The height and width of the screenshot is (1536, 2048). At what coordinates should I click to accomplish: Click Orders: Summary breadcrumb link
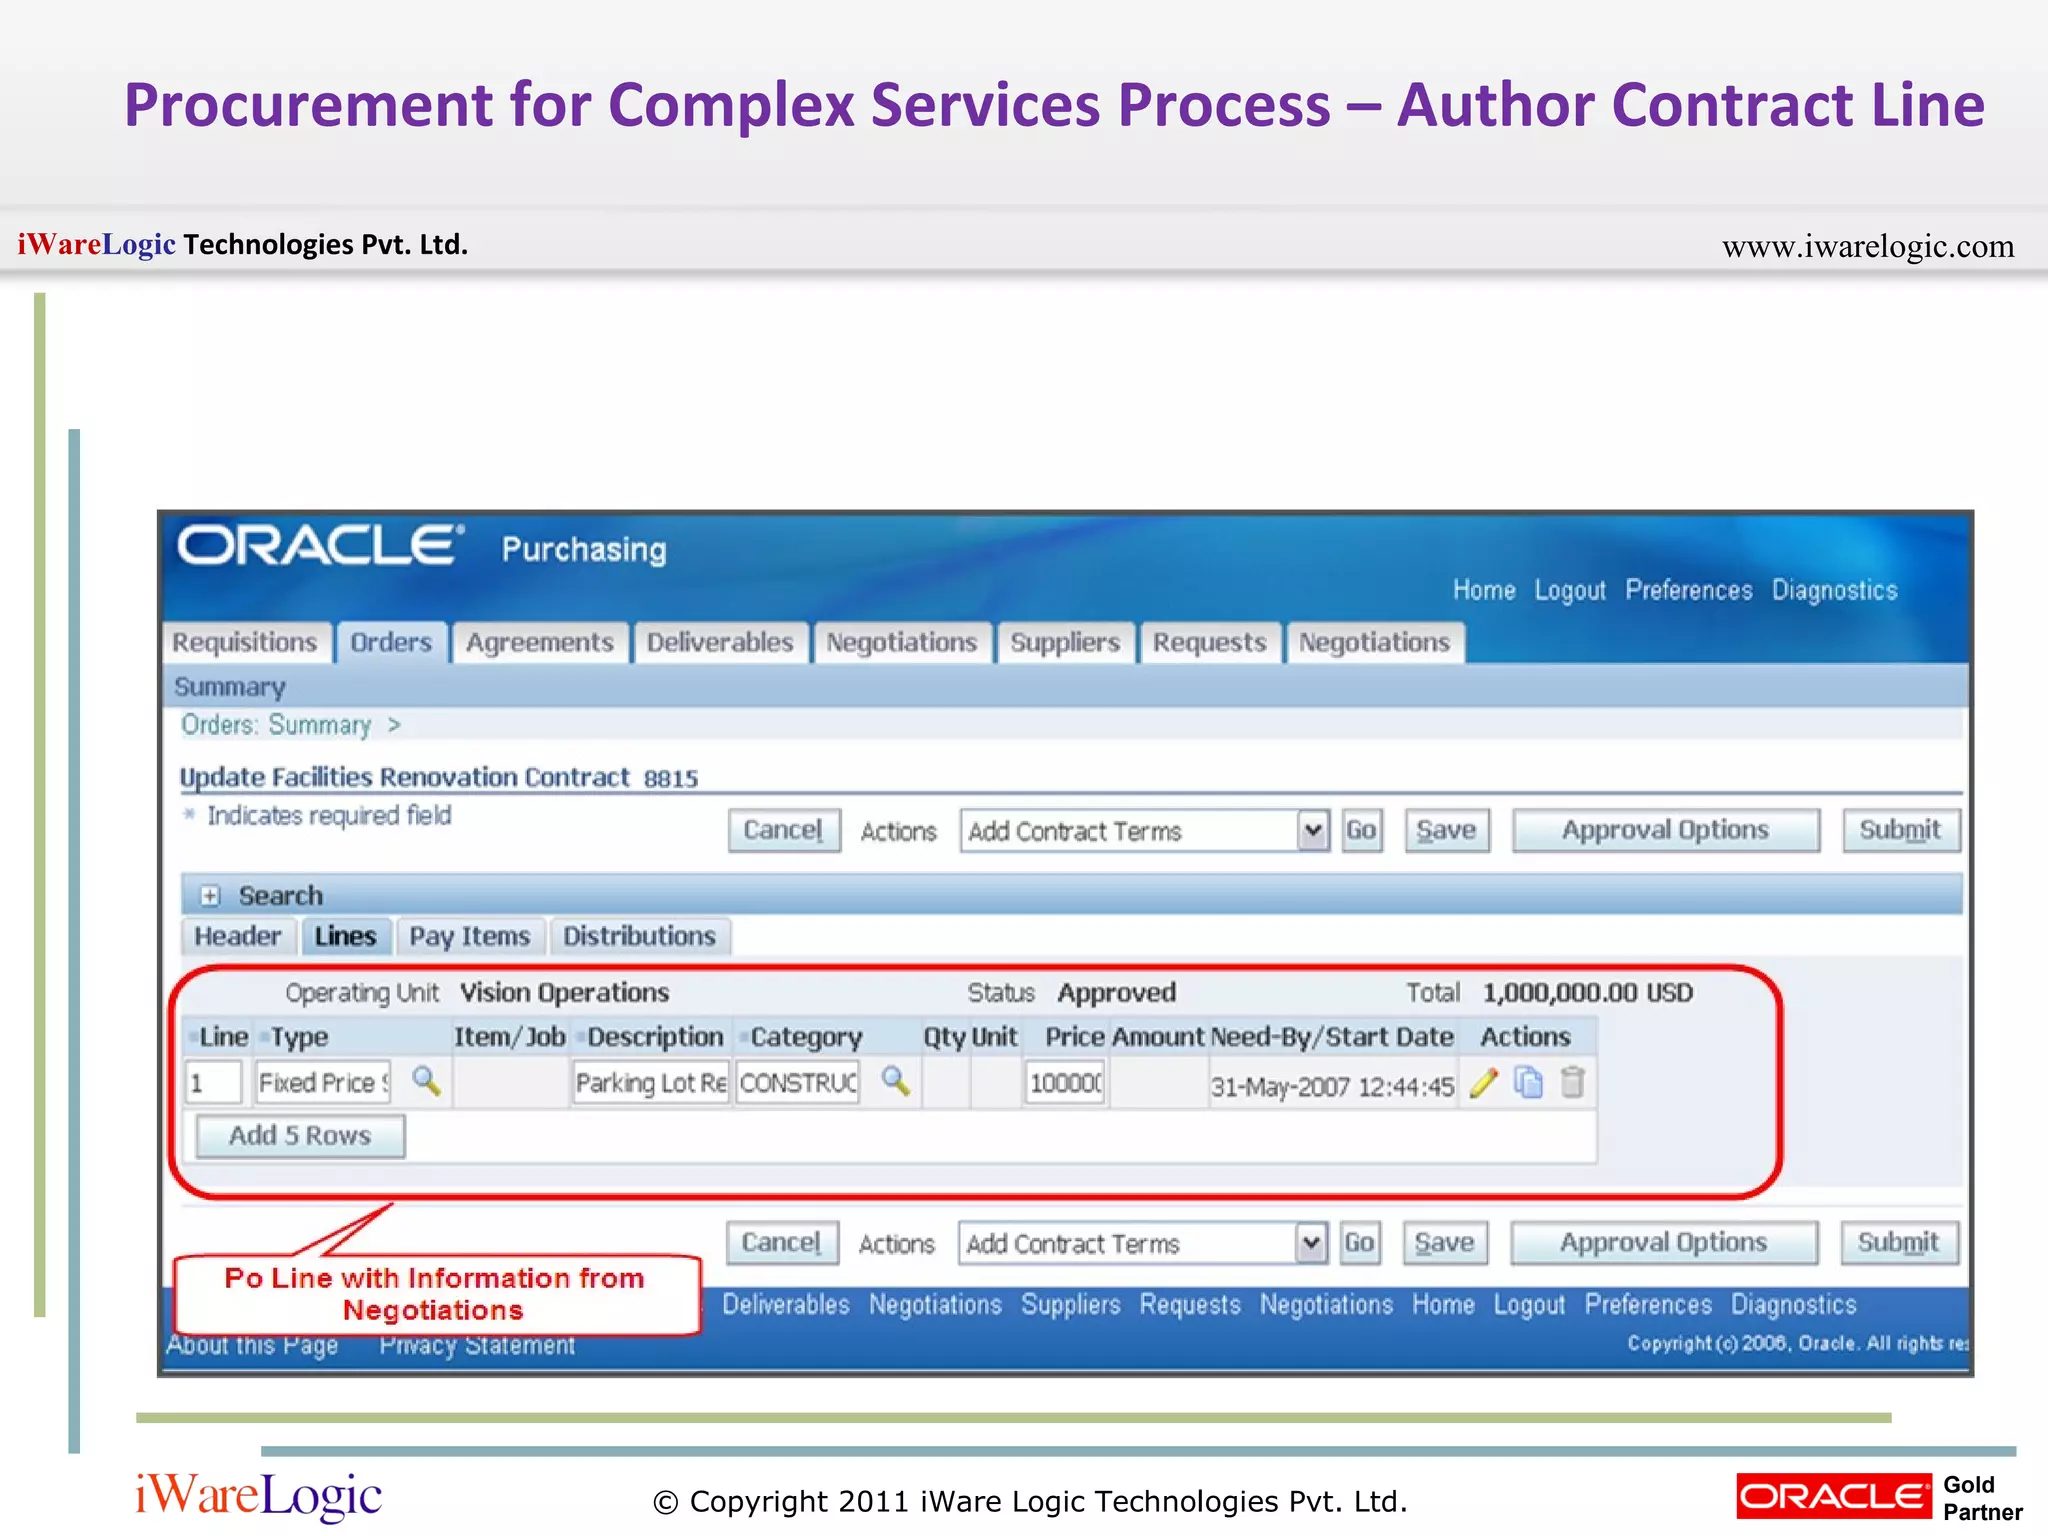click(276, 725)
